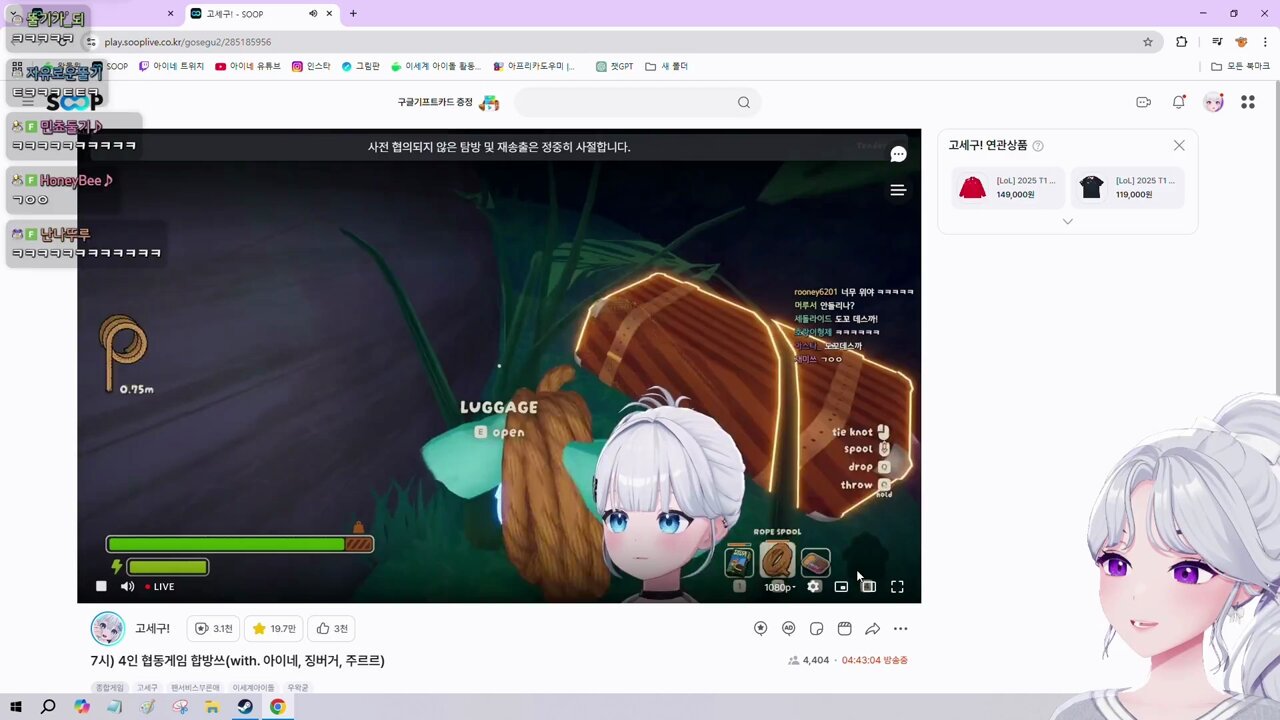
Task: Open Chrome extensions puzzle icon
Action: point(1182,42)
